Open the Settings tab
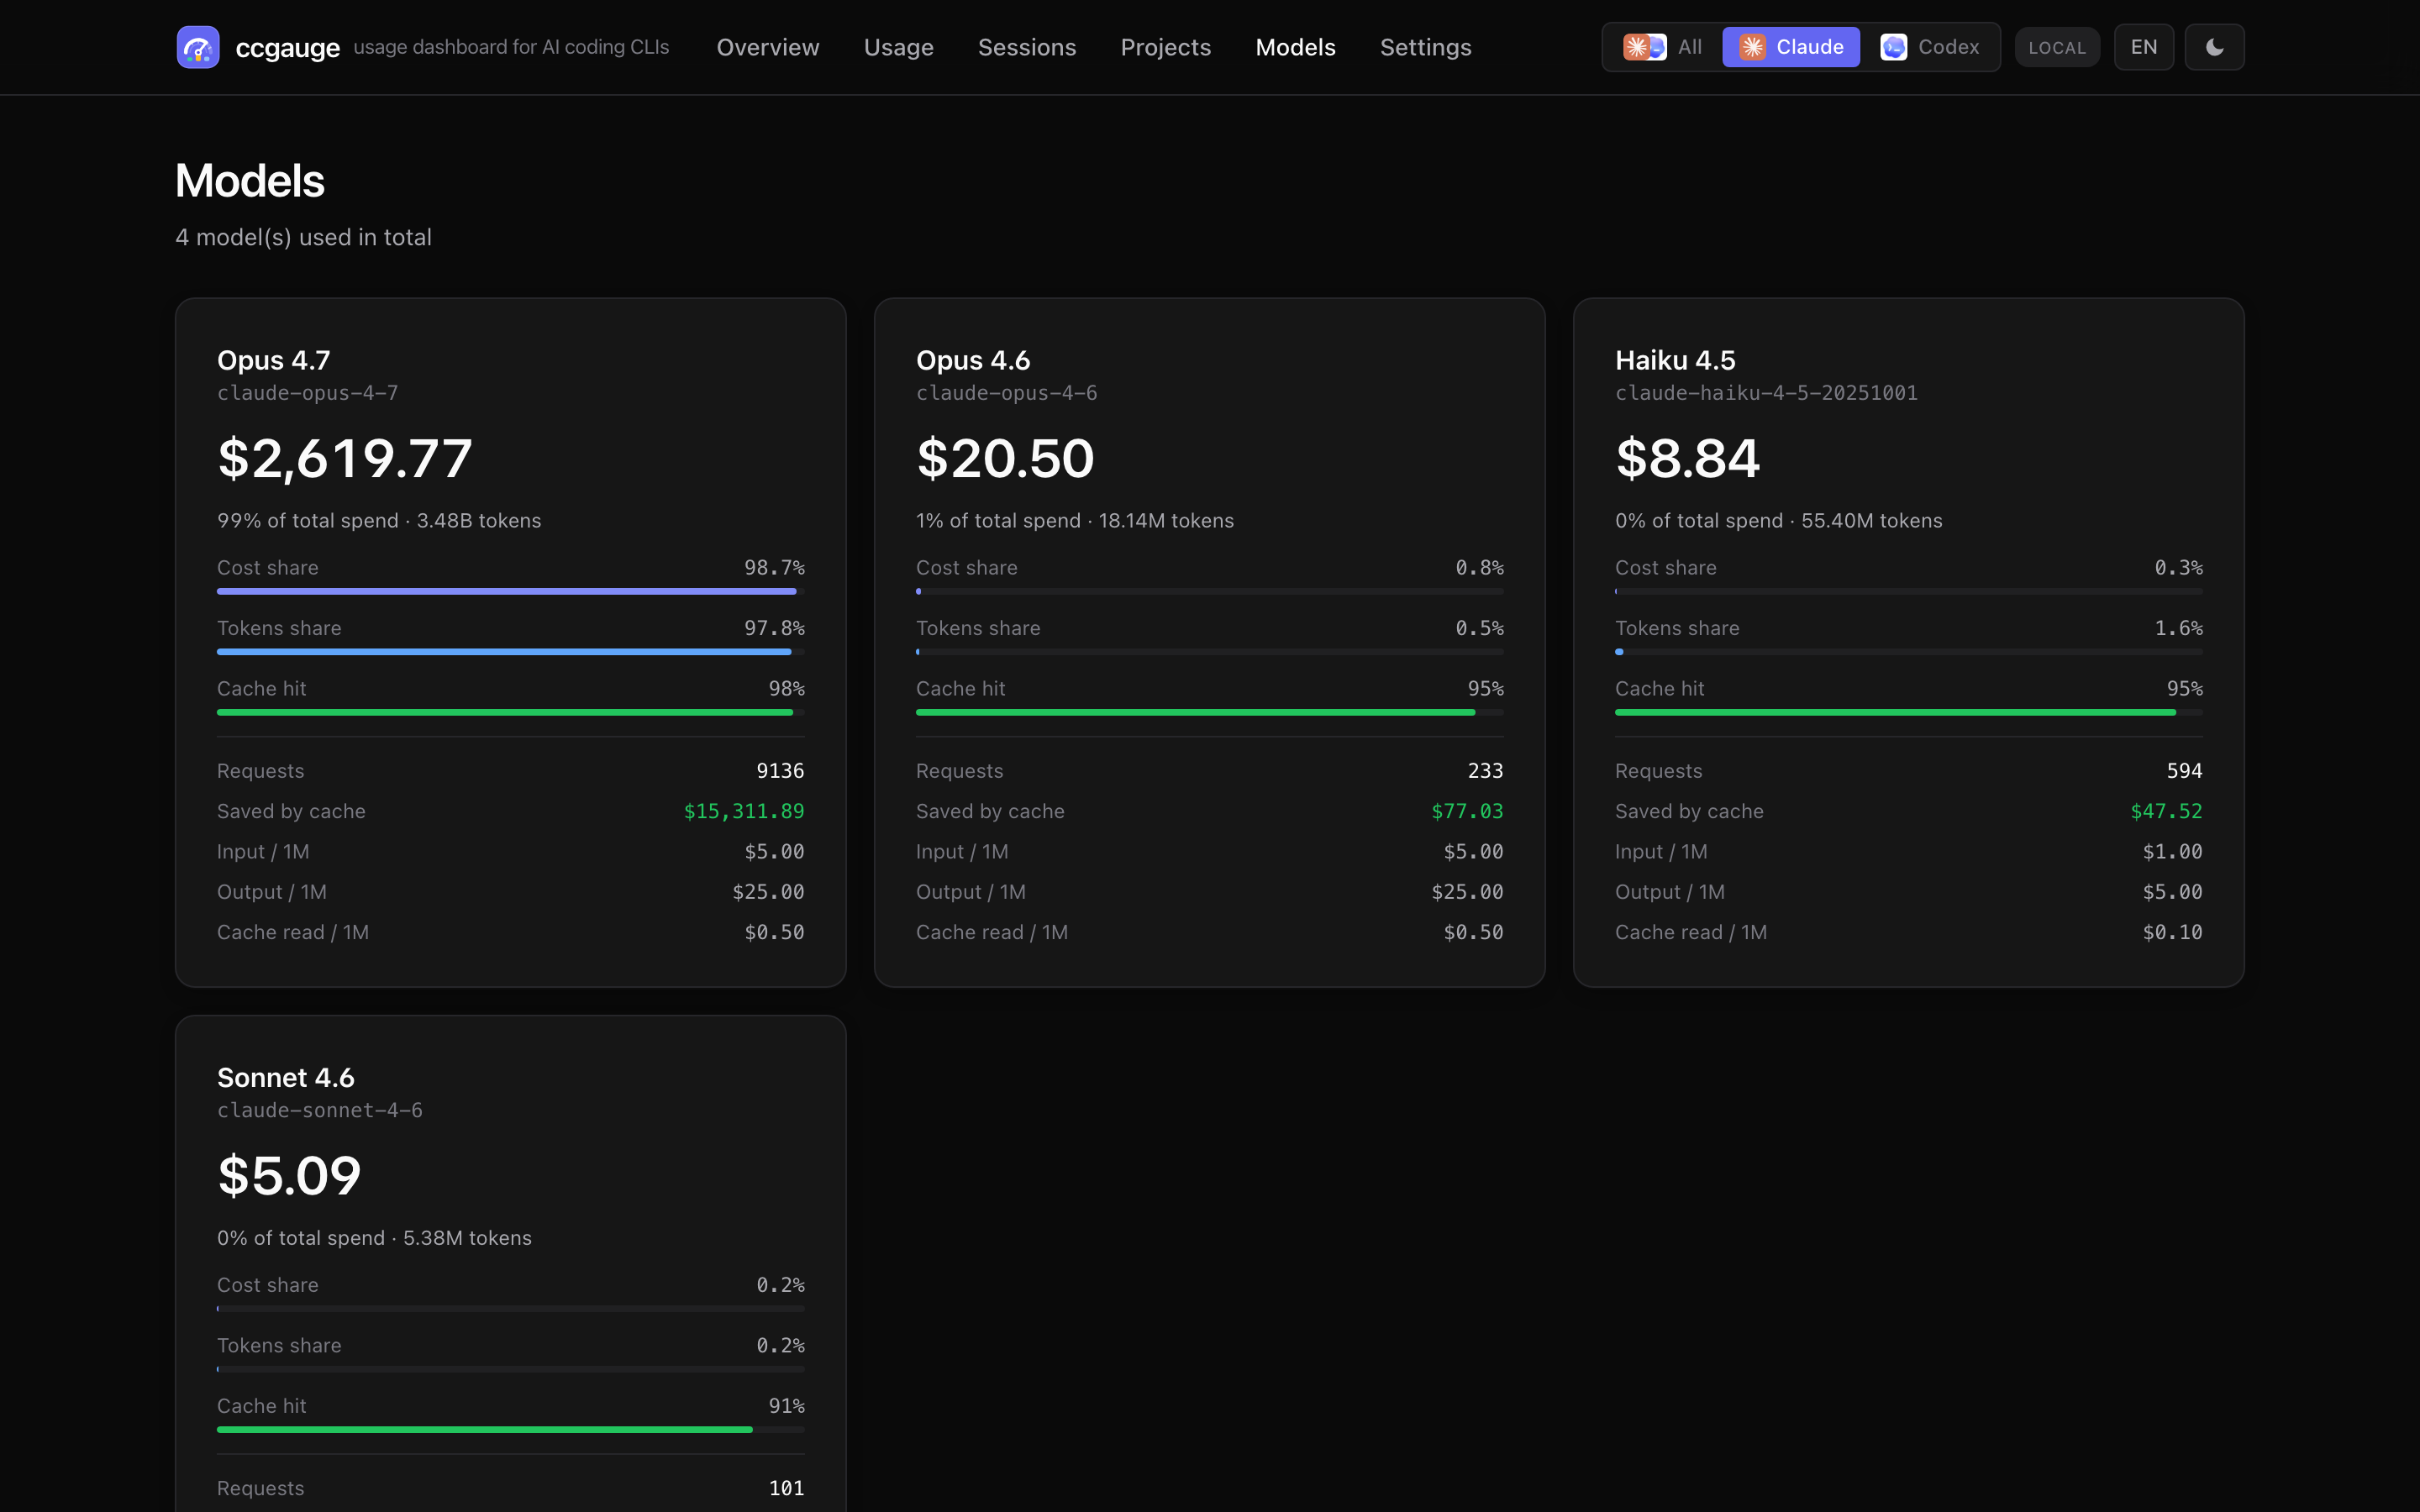The width and height of the screenshot is (2420, 1512). pos(1426,47)
